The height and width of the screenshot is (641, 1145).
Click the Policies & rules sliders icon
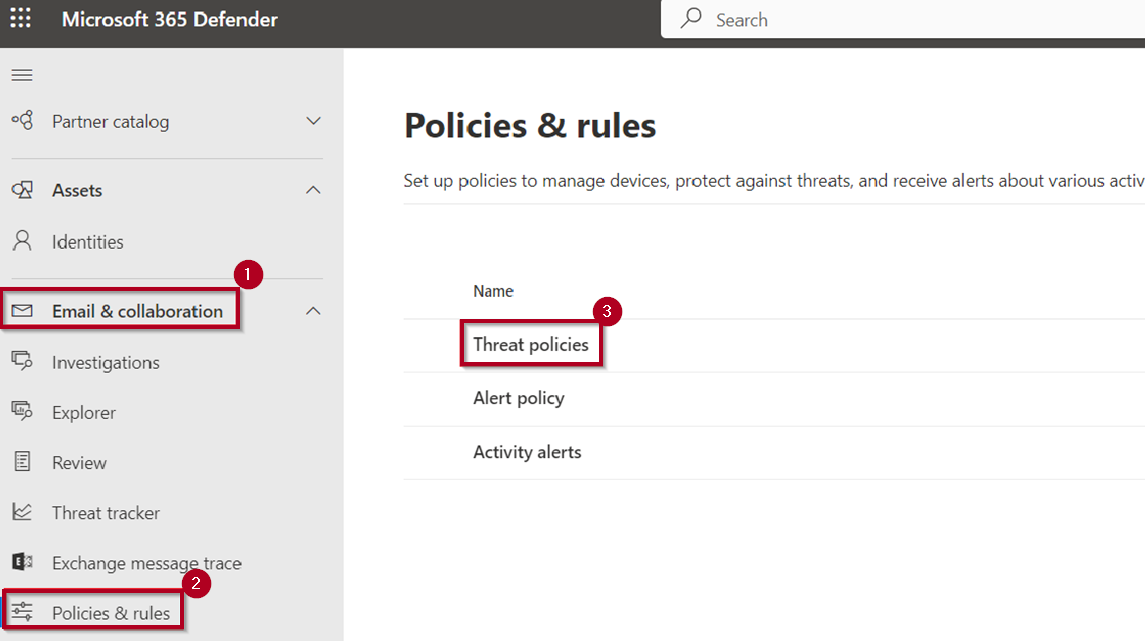21,612
